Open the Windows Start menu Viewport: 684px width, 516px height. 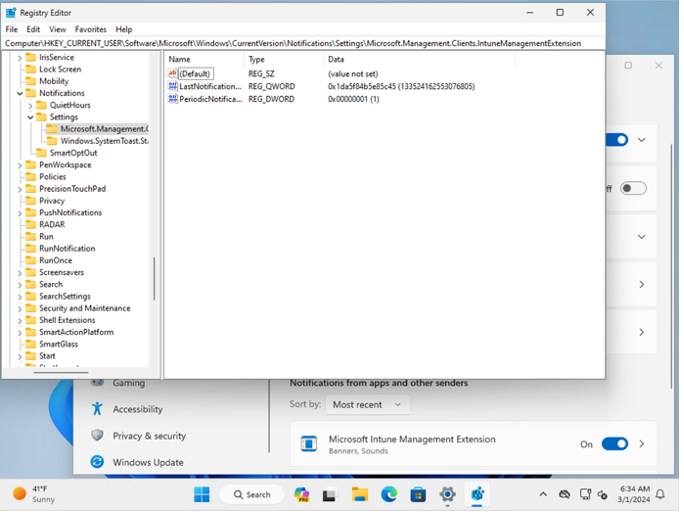coord(202,494)
